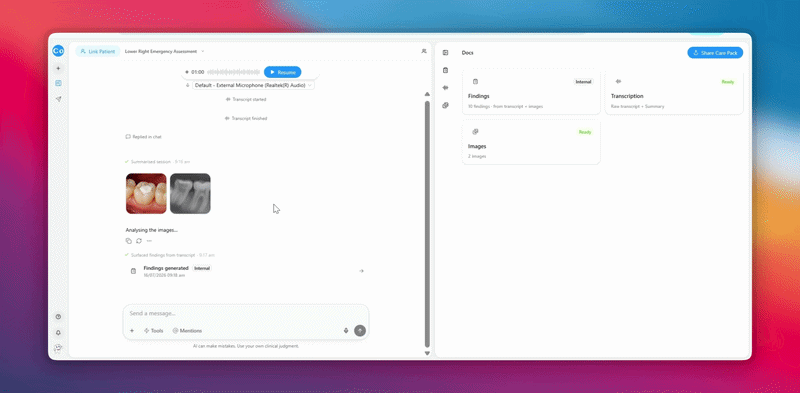Click the Ready badge on Images card

[x=585, y=132]
